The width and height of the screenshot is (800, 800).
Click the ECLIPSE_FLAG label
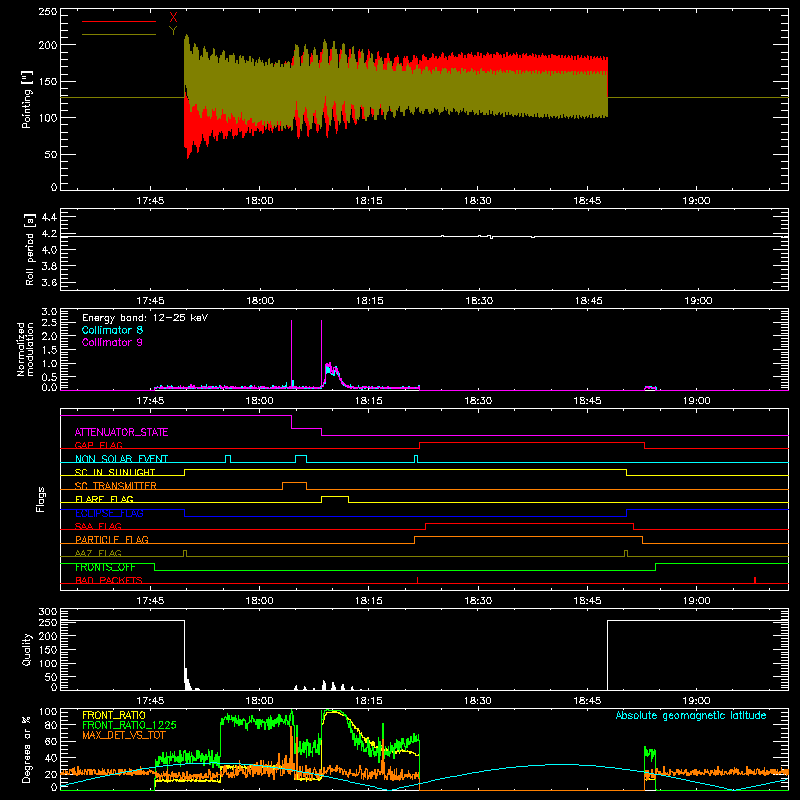109,513
